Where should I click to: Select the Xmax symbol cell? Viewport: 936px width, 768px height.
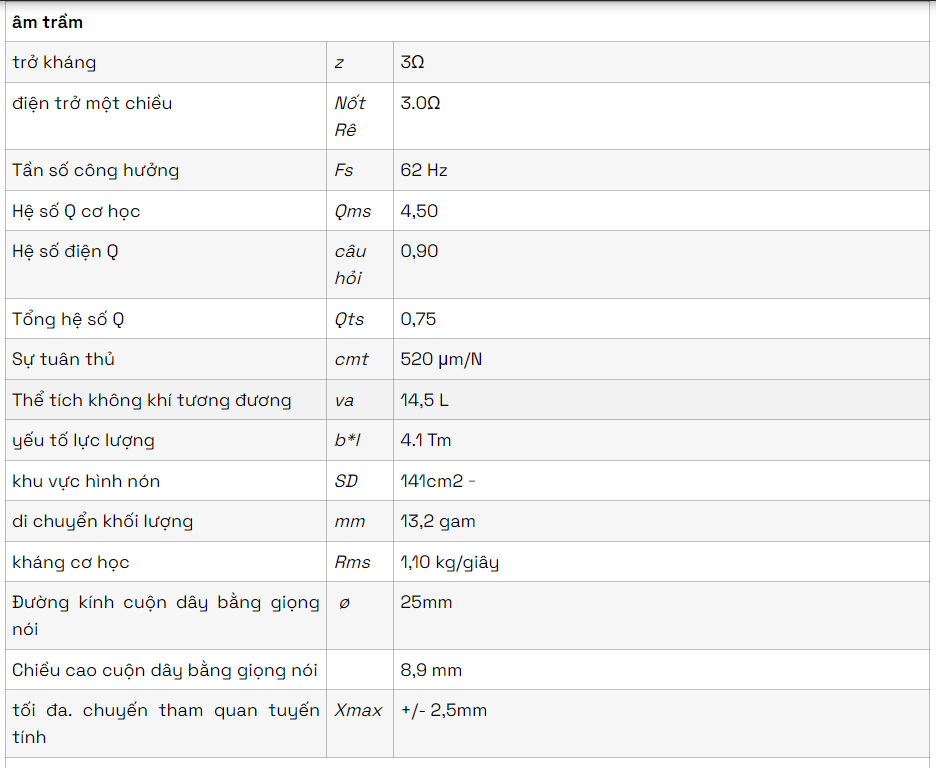(358, 710)
